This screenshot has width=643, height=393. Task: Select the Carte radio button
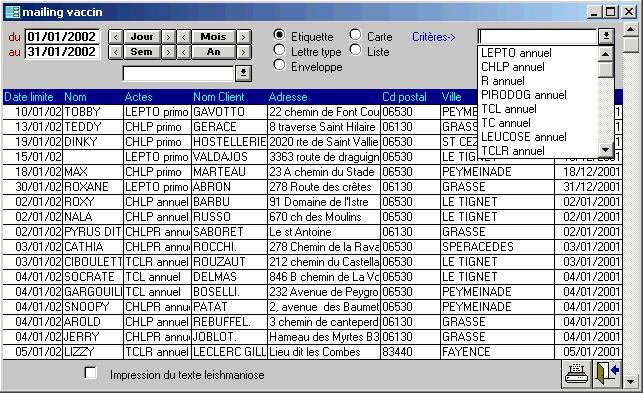356,35
